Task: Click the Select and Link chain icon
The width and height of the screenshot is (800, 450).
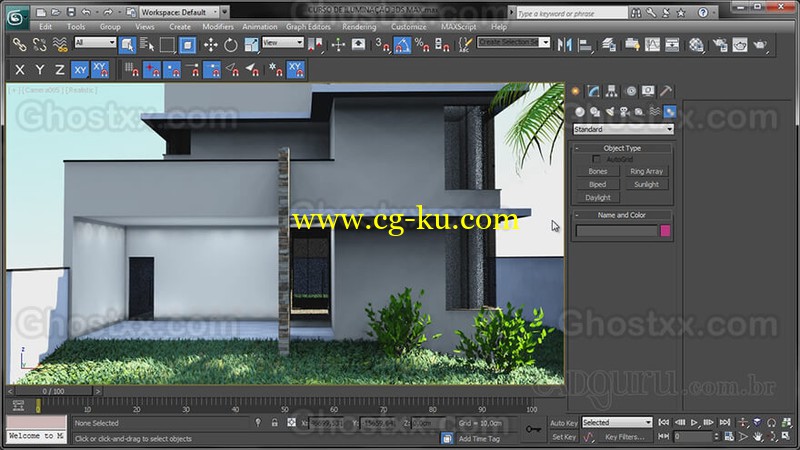Action: point(19,45)
